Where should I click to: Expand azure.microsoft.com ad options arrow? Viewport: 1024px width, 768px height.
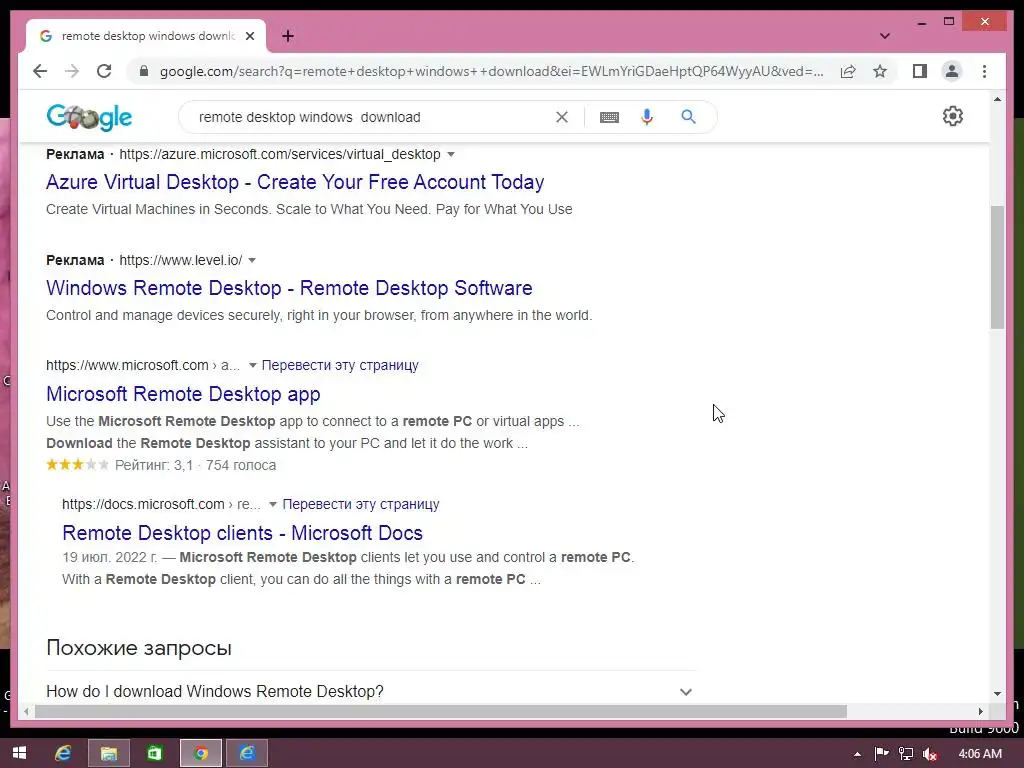tap(451, 155)
